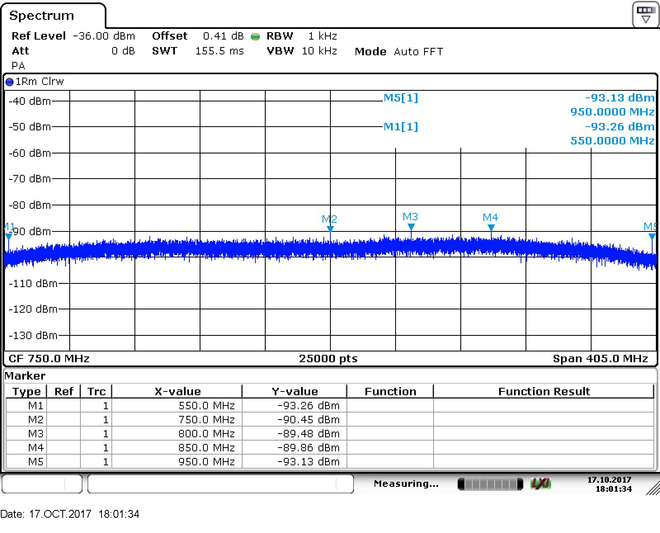Click the Y-value column header

(x=295, y=392)
